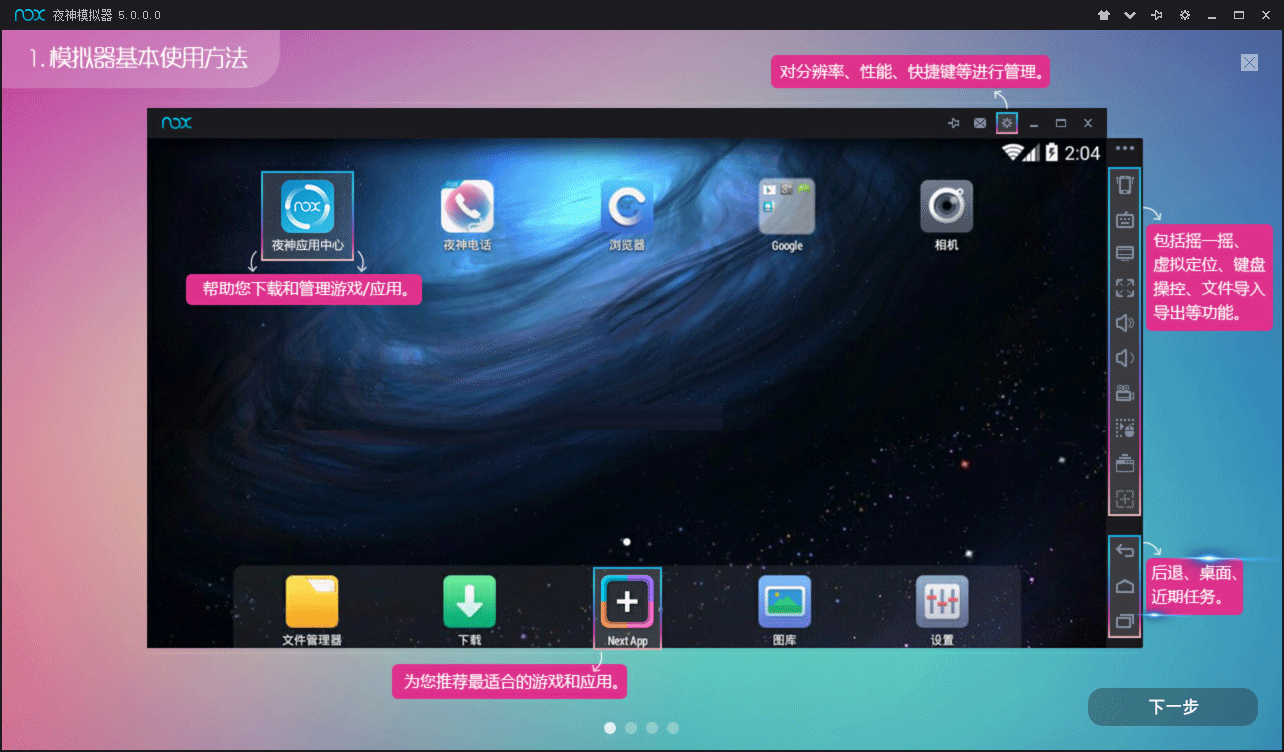
Task: Open the 浏览器 browser app
Action: (x=627, y=215)
